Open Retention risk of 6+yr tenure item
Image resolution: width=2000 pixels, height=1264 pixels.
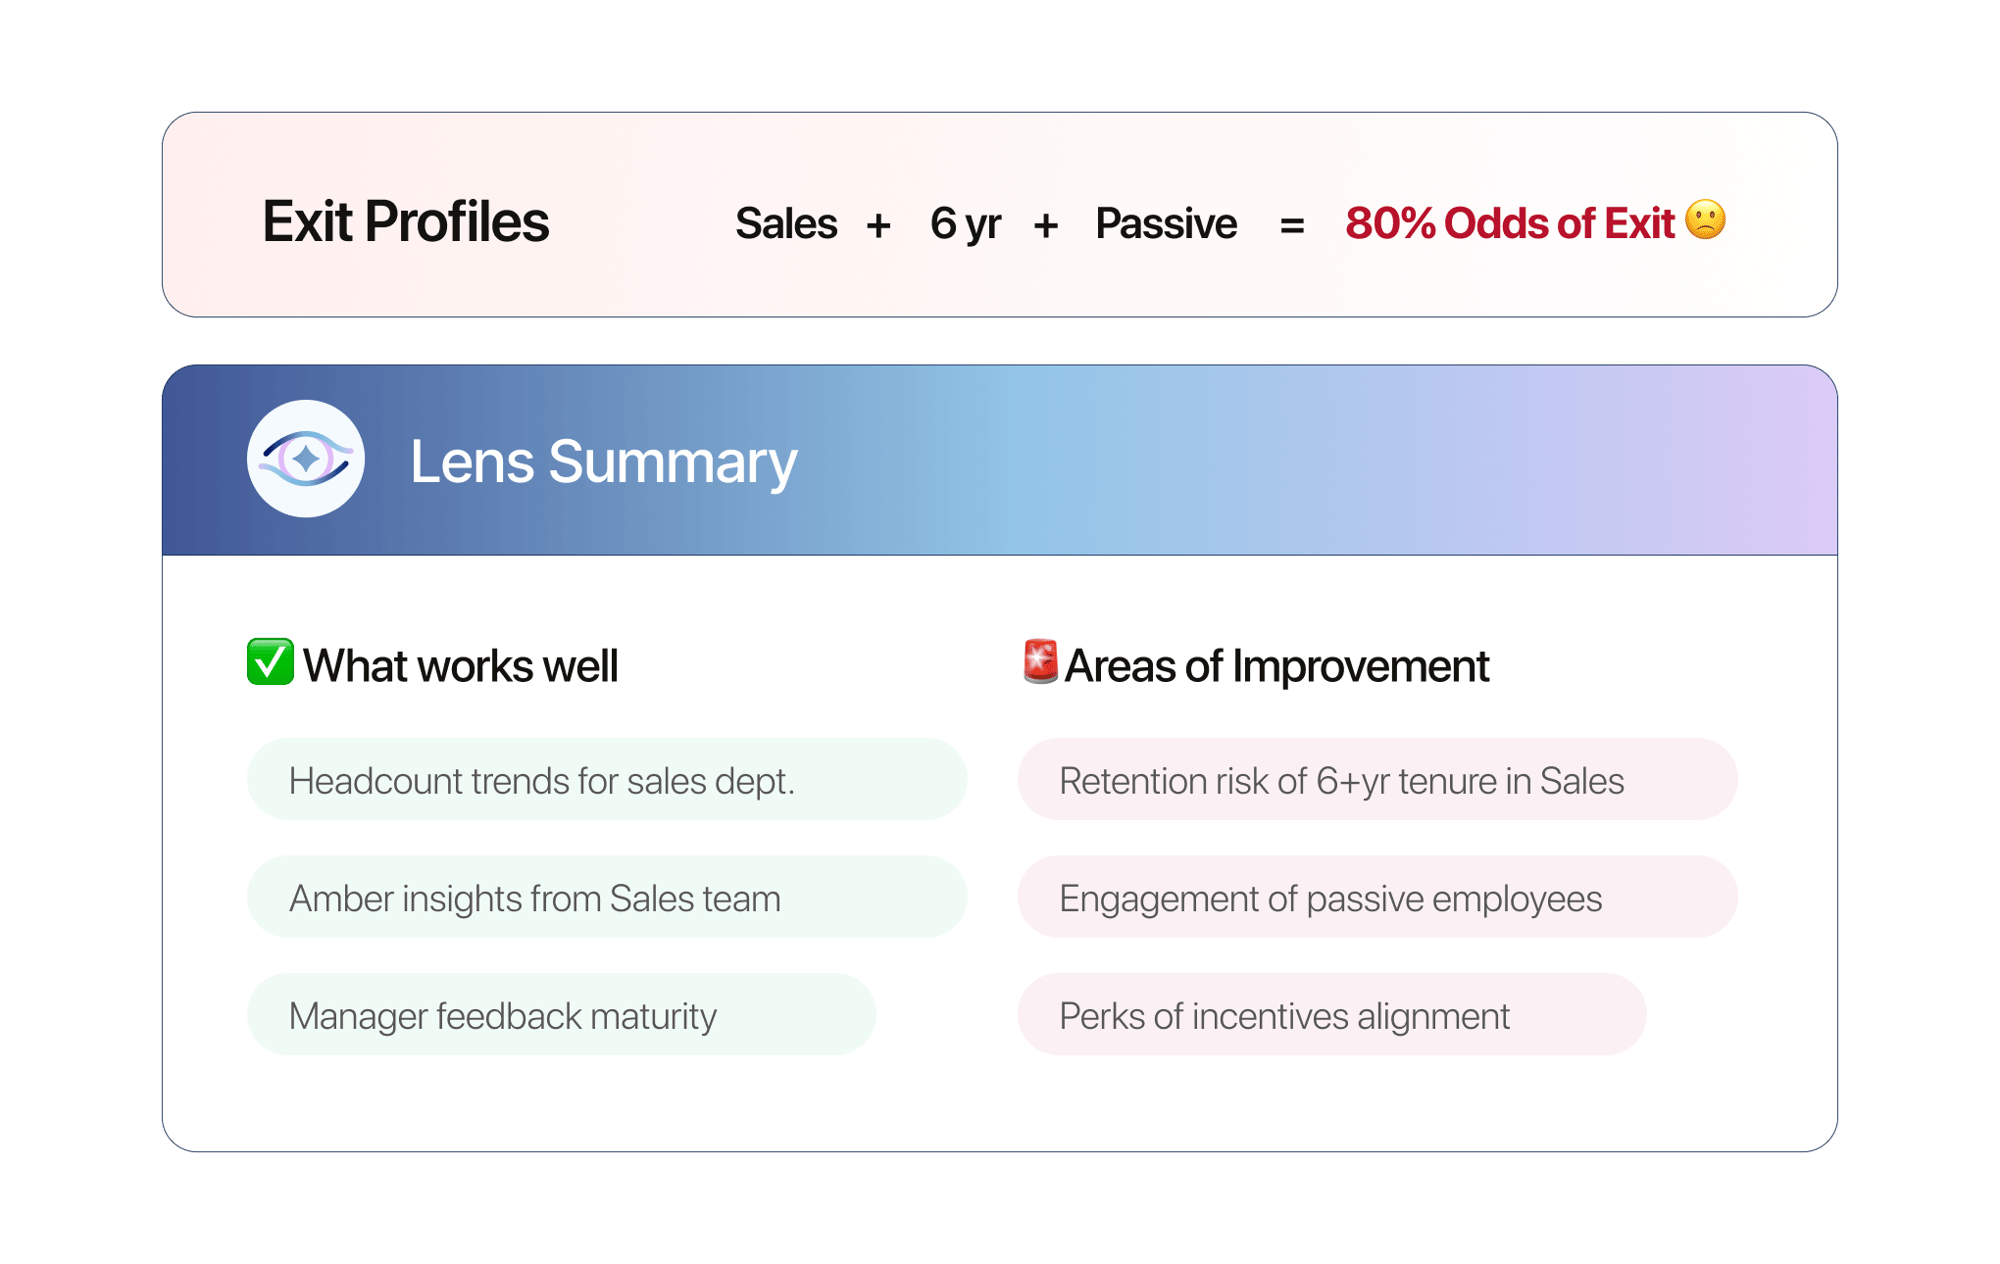[x=1377, y=780]
